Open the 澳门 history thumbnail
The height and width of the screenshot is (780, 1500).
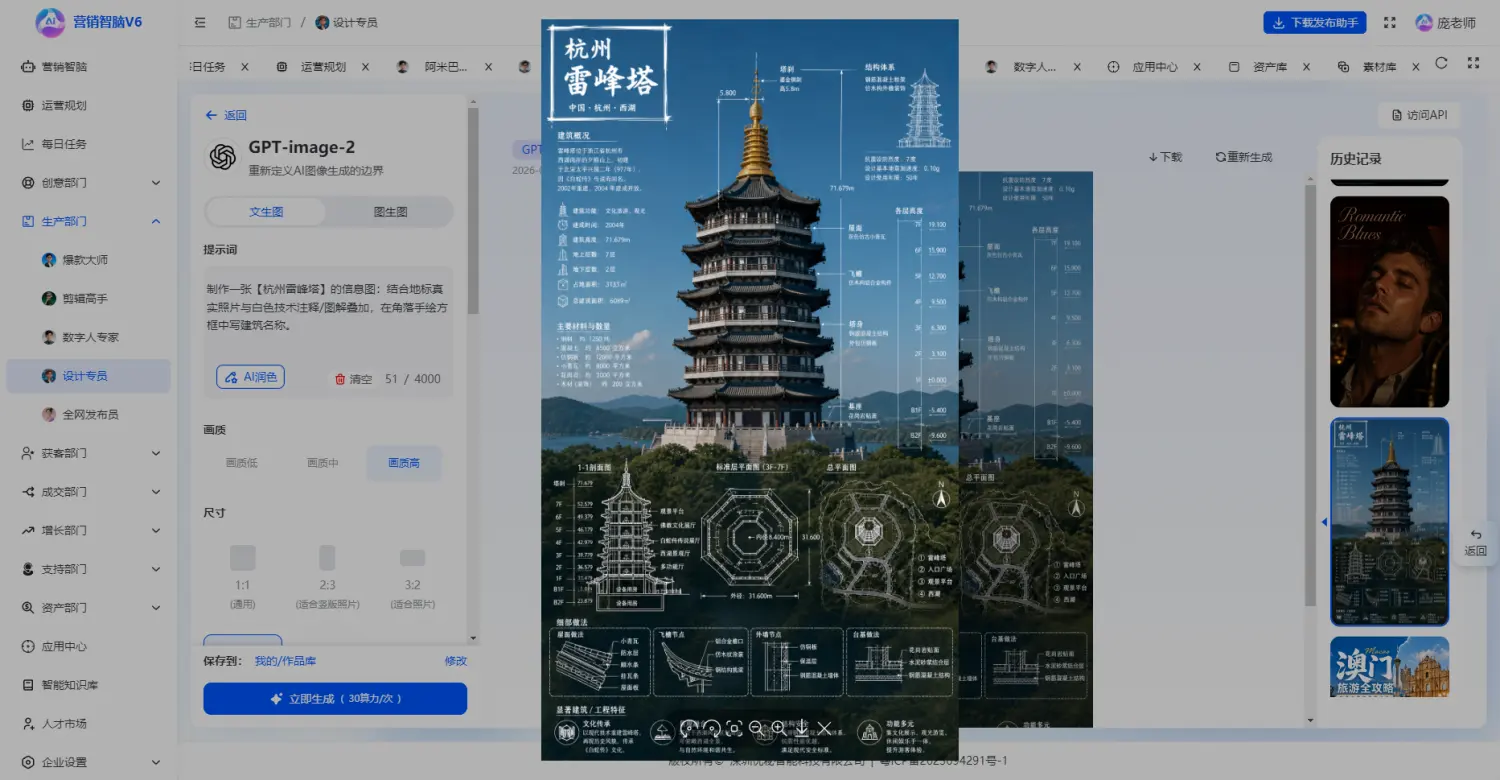[x=1389, y=667]
